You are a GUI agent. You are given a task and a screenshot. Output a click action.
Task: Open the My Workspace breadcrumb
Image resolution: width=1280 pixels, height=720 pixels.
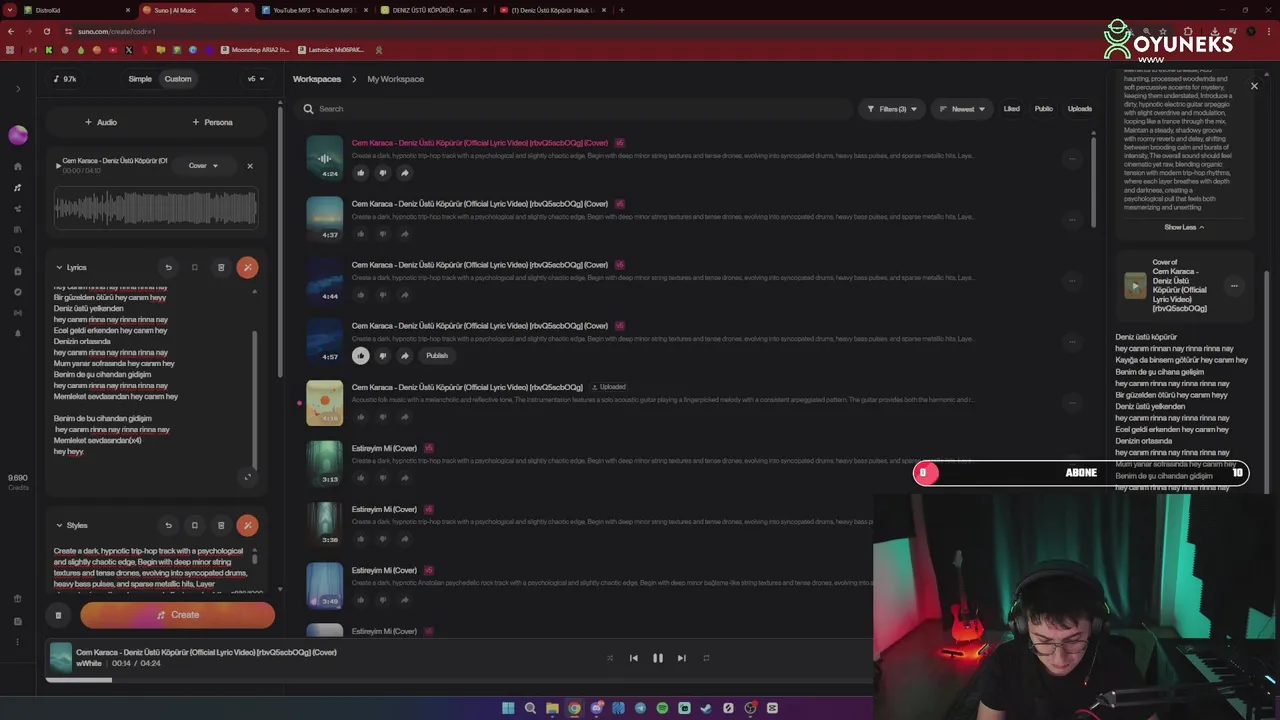point(395,79)
